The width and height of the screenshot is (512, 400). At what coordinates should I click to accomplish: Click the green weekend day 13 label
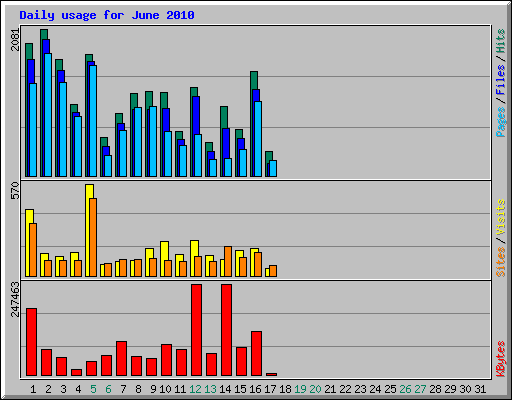pyautogui.click(x=210, y=389)
